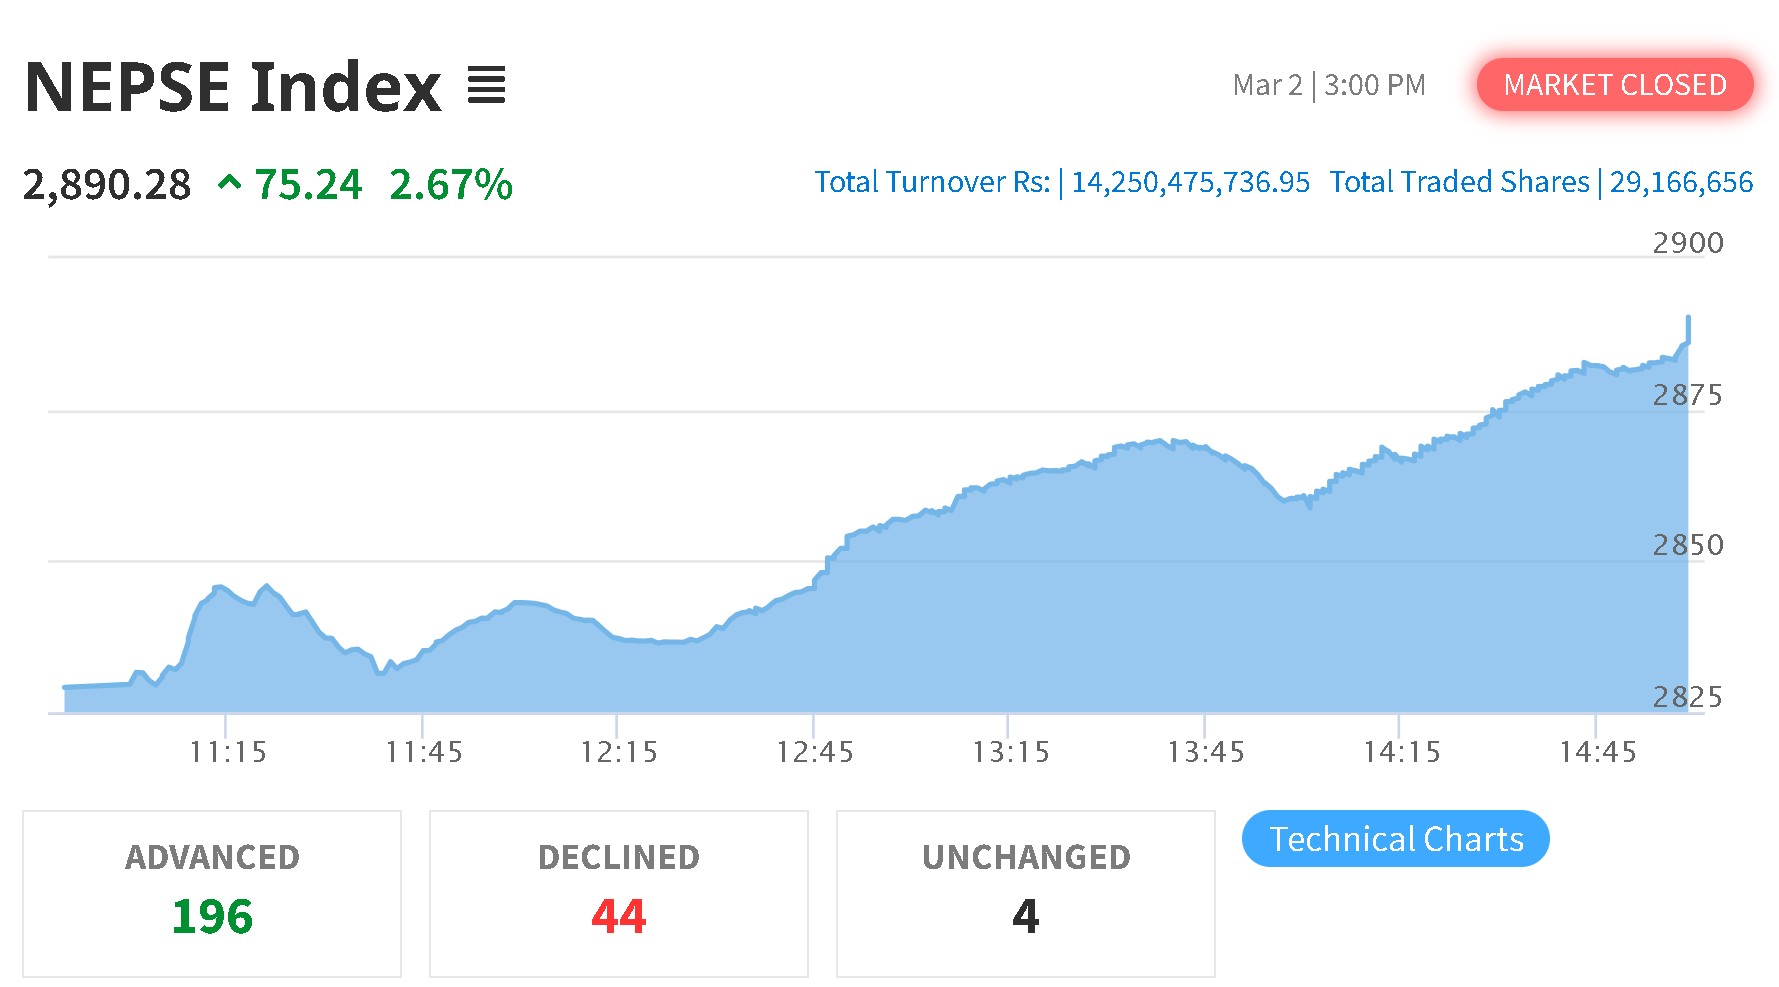Viewport: 1779px width, 987px height.
Task: Click the 13:15 time axis marker
Action: (1011, 752)
